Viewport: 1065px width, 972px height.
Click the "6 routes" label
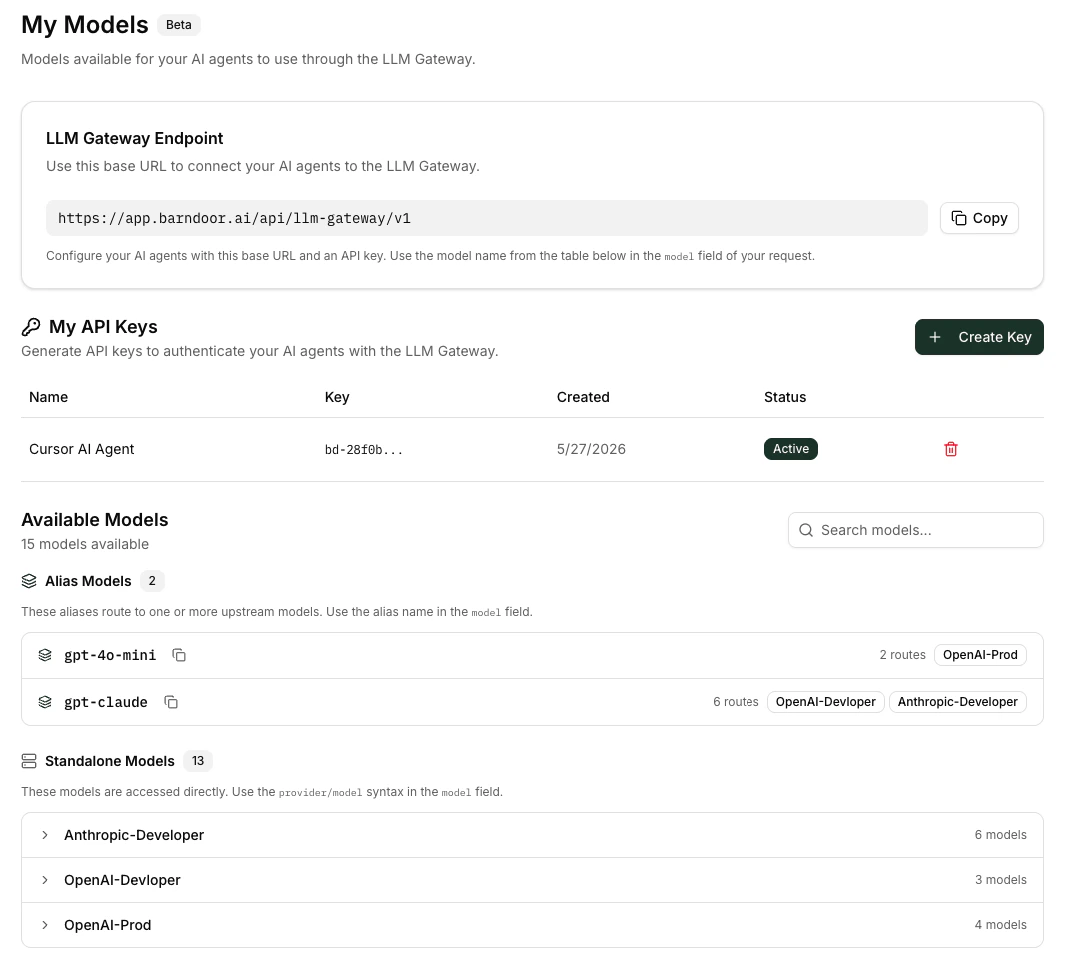coord(736,702)
